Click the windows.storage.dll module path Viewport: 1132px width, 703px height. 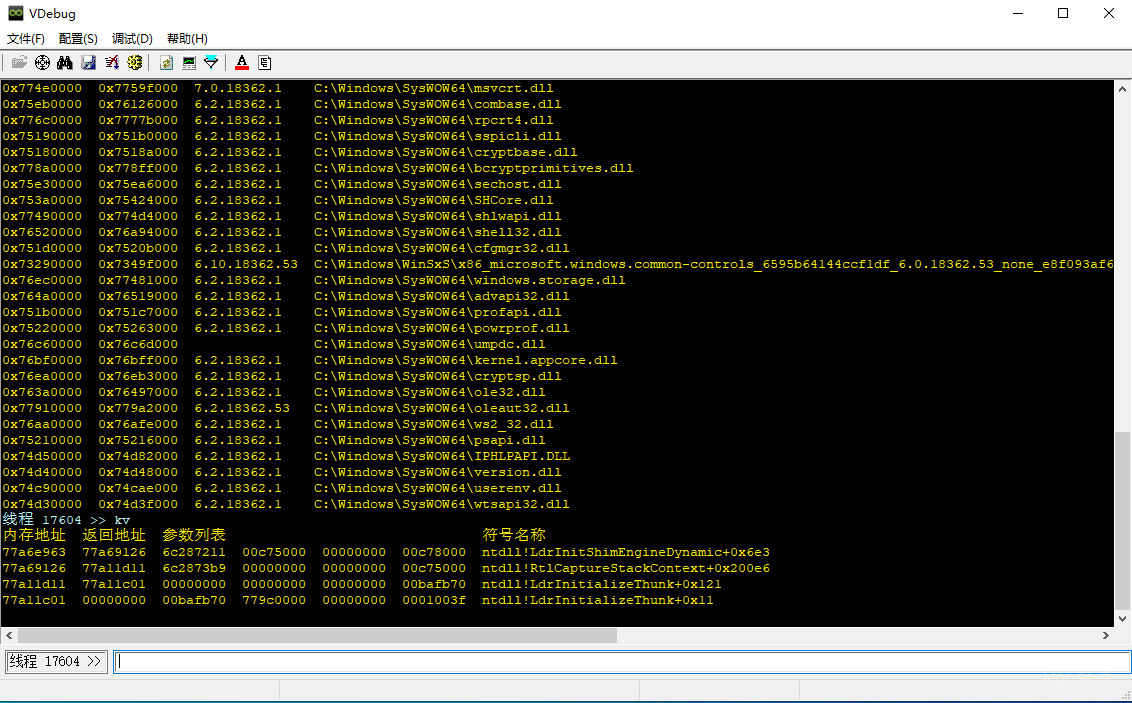click(x=469, y=280)
